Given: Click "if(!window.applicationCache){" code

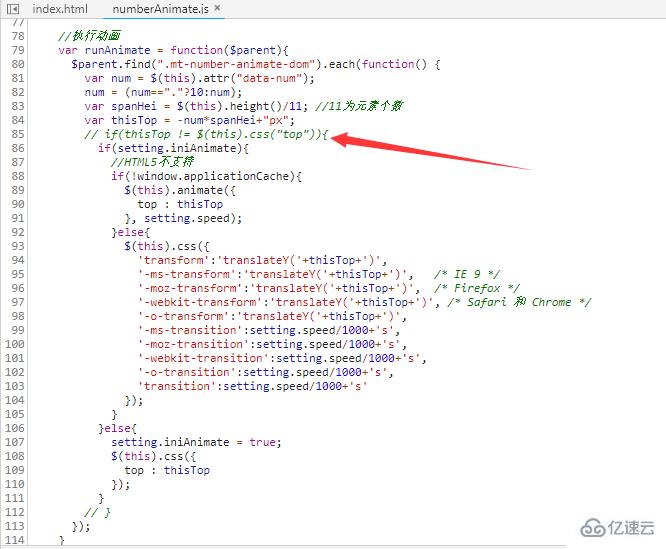Looking at the screenshot, I should [206, 176].
